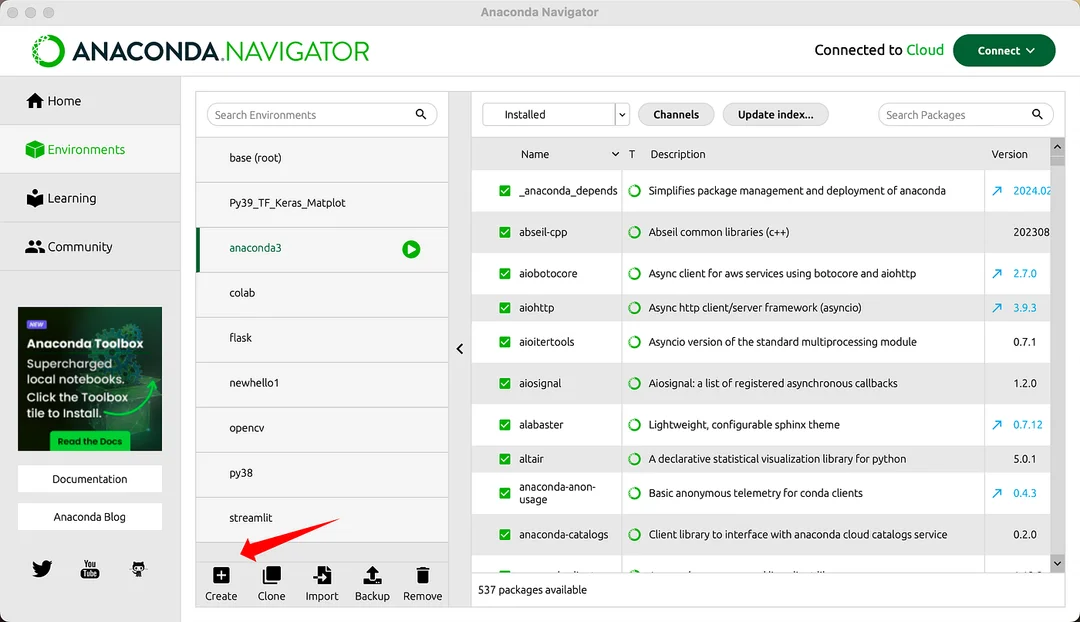This screenshot has height=622, width=1080.
Task: Toggle the aiohttp package checkbox
Action: (x=505, y=308)
